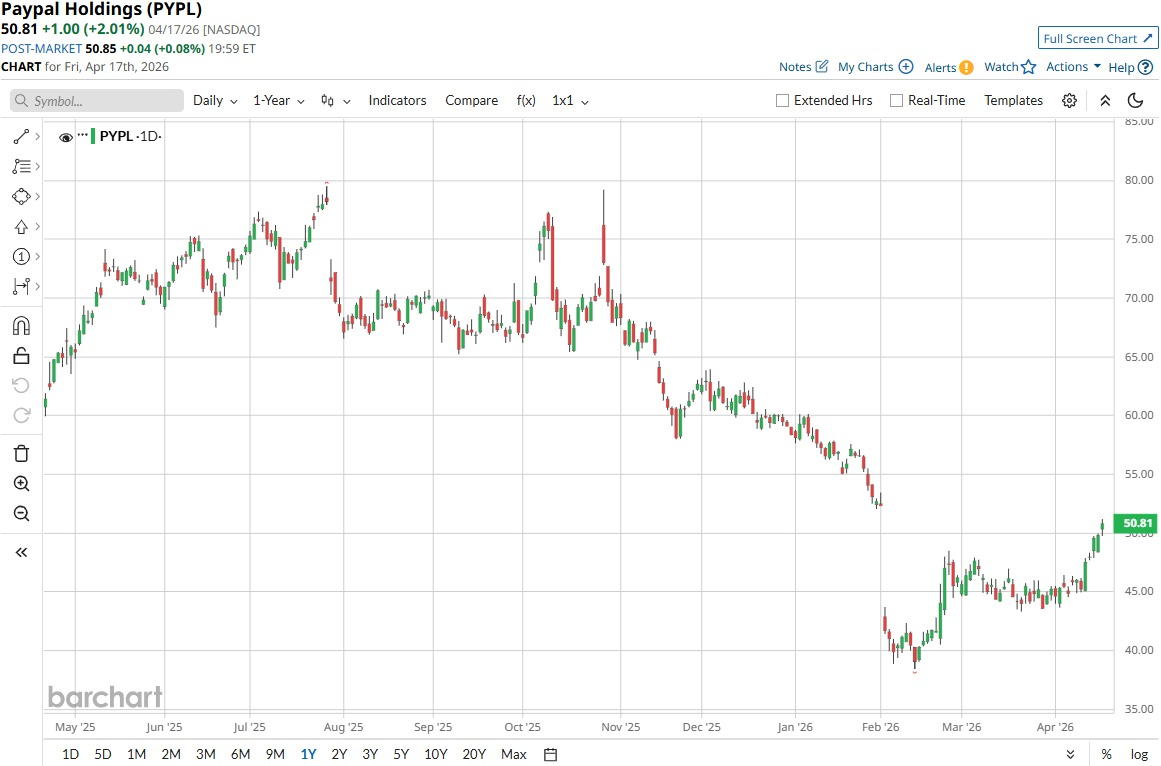Open the Indicators menu
This screenshot has height=766, width=1161.
pyautogui.click(x=398, y=101)
